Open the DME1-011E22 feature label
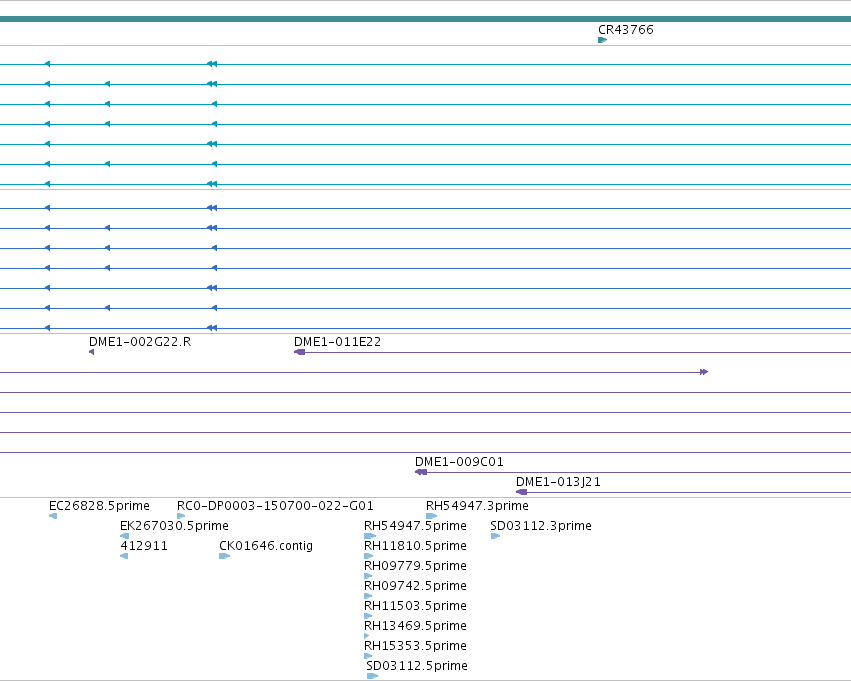 337,342
